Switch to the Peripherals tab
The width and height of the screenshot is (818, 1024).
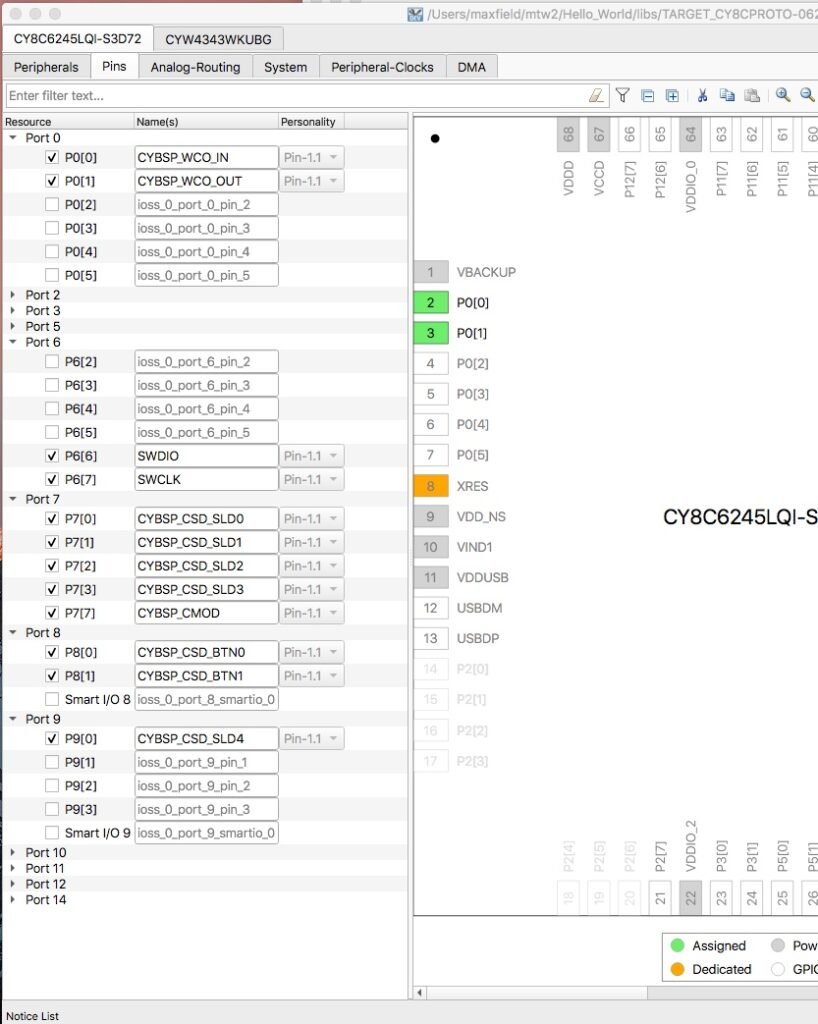(46, 67)
